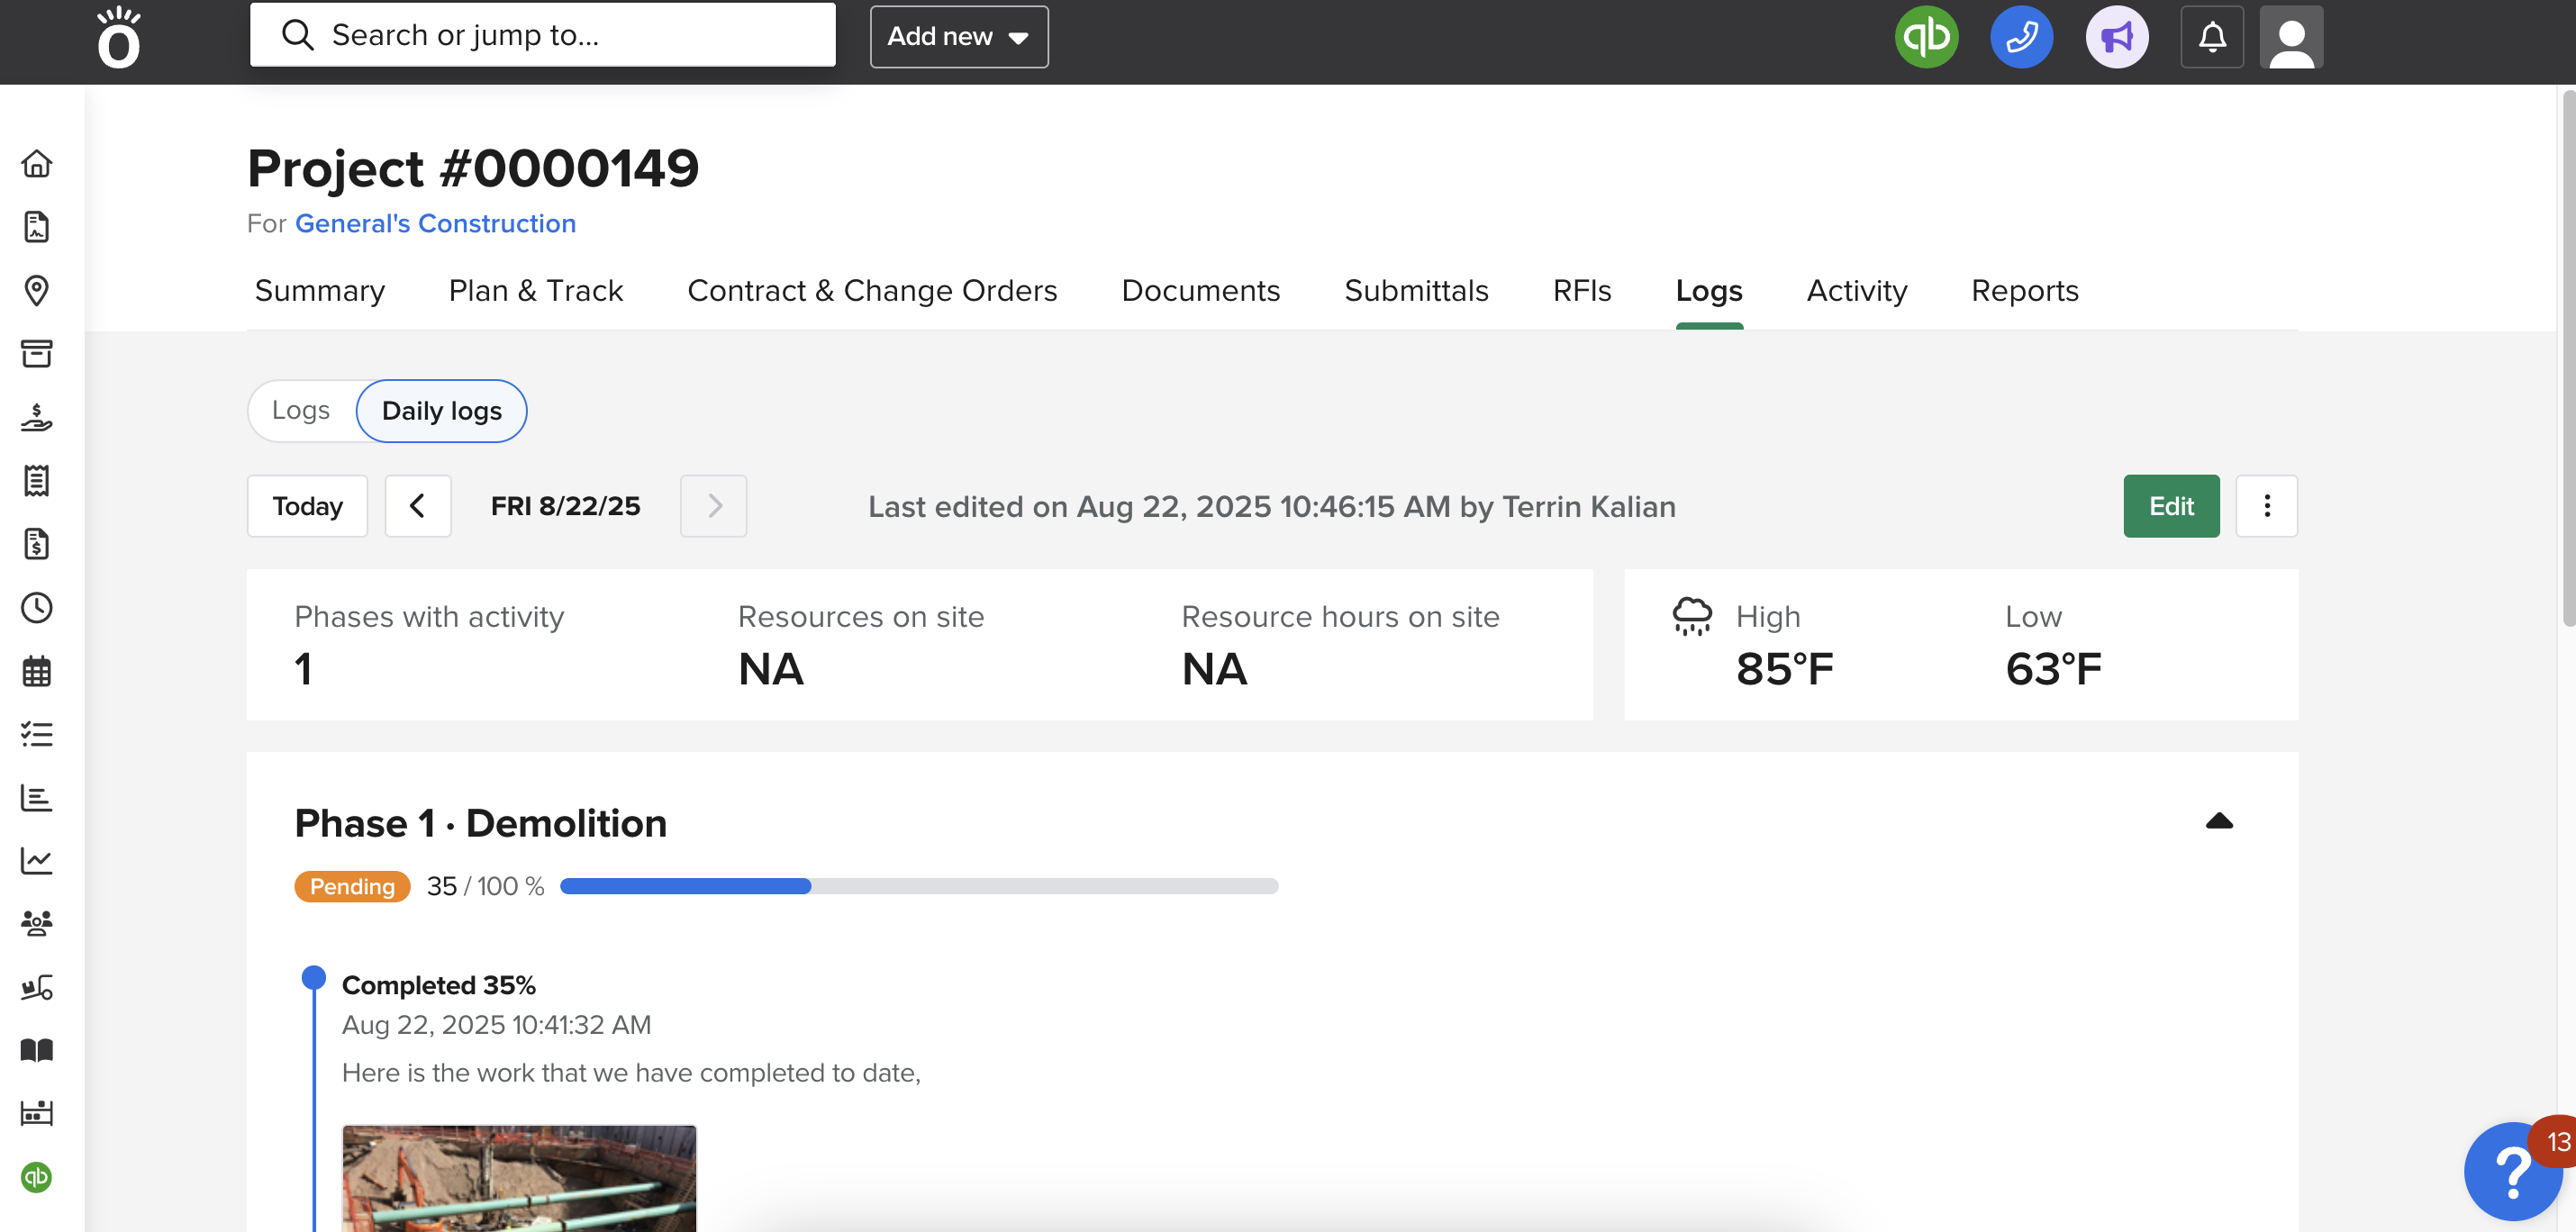Click the home icon in sidebar
This screenshot has height=1232, width=2576.
(37, 164)
